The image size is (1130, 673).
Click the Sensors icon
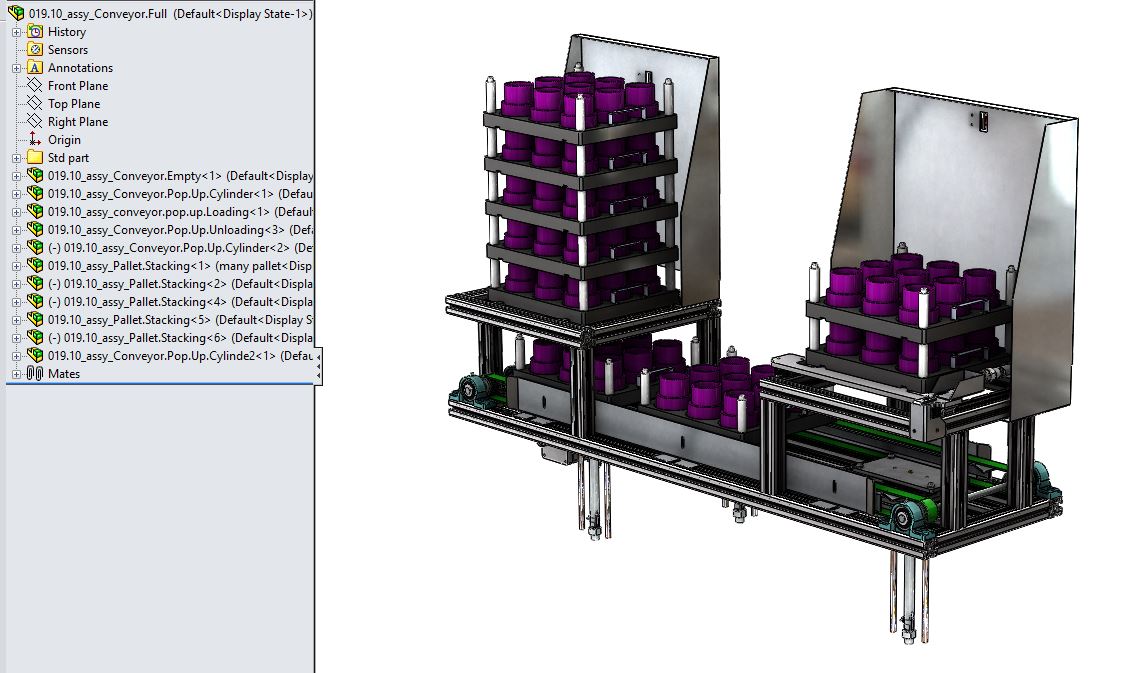(35, 49)
